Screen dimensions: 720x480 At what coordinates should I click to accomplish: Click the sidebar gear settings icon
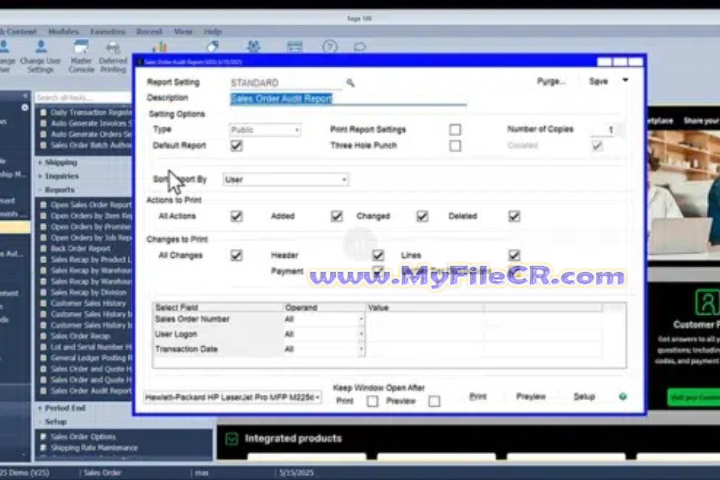click(x=25, y=107)
